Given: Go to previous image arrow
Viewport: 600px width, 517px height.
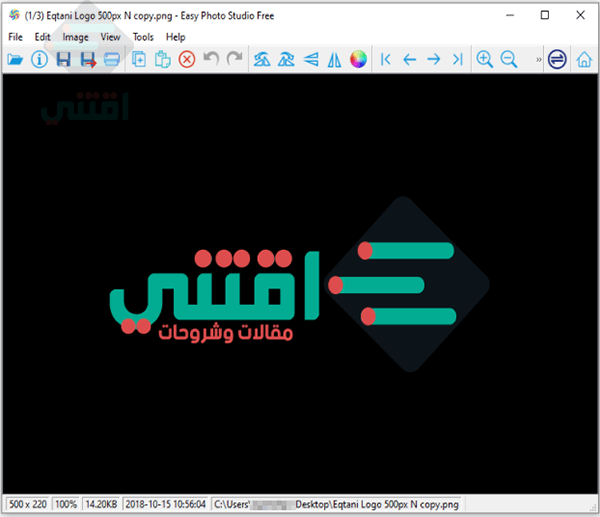Looking at the screenshot, I should click(409, 59).
